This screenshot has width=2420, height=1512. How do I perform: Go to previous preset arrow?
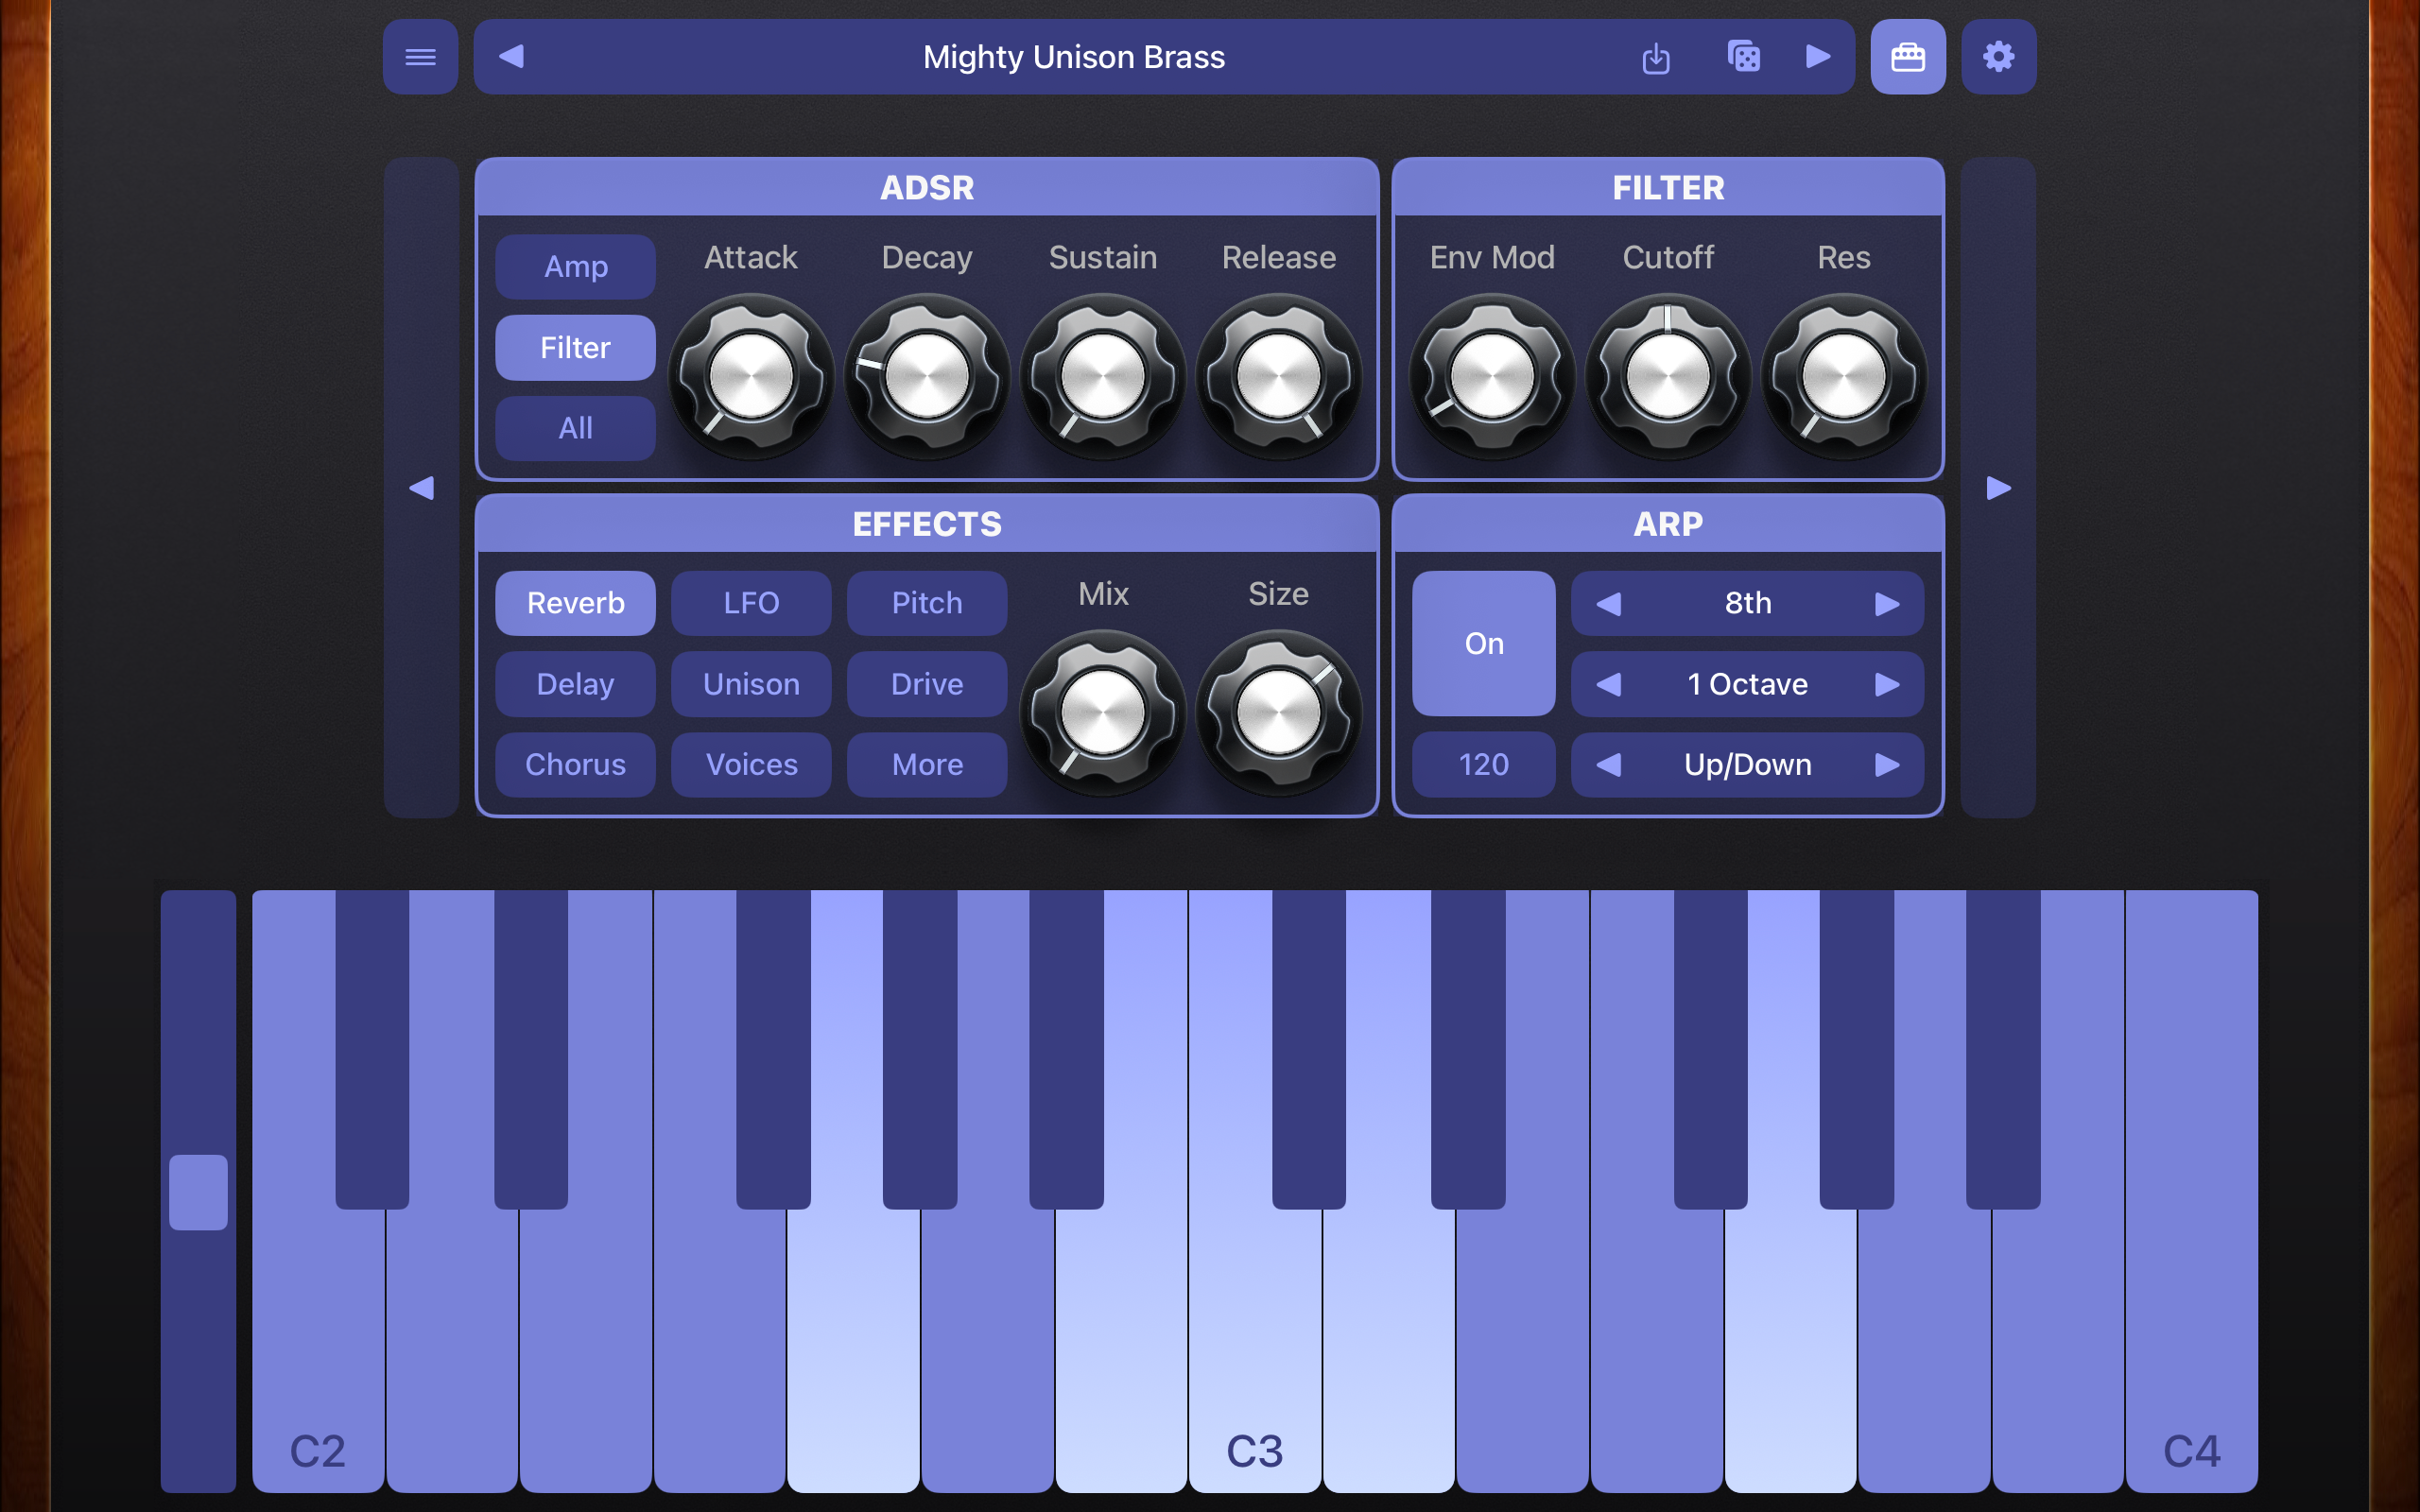(511, 57)
